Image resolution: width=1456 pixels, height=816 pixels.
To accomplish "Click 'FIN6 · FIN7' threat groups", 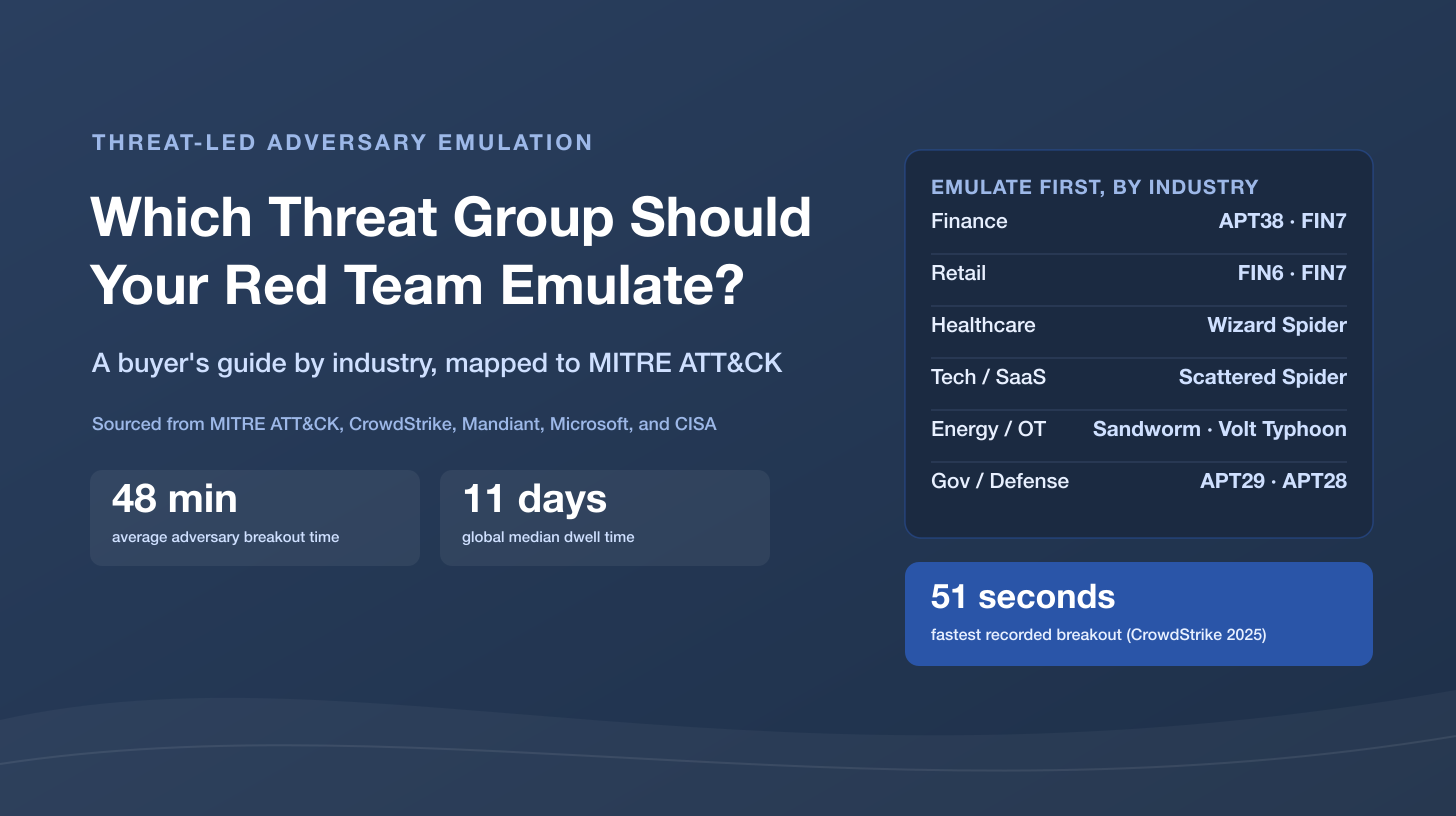I will [1292, 273].
